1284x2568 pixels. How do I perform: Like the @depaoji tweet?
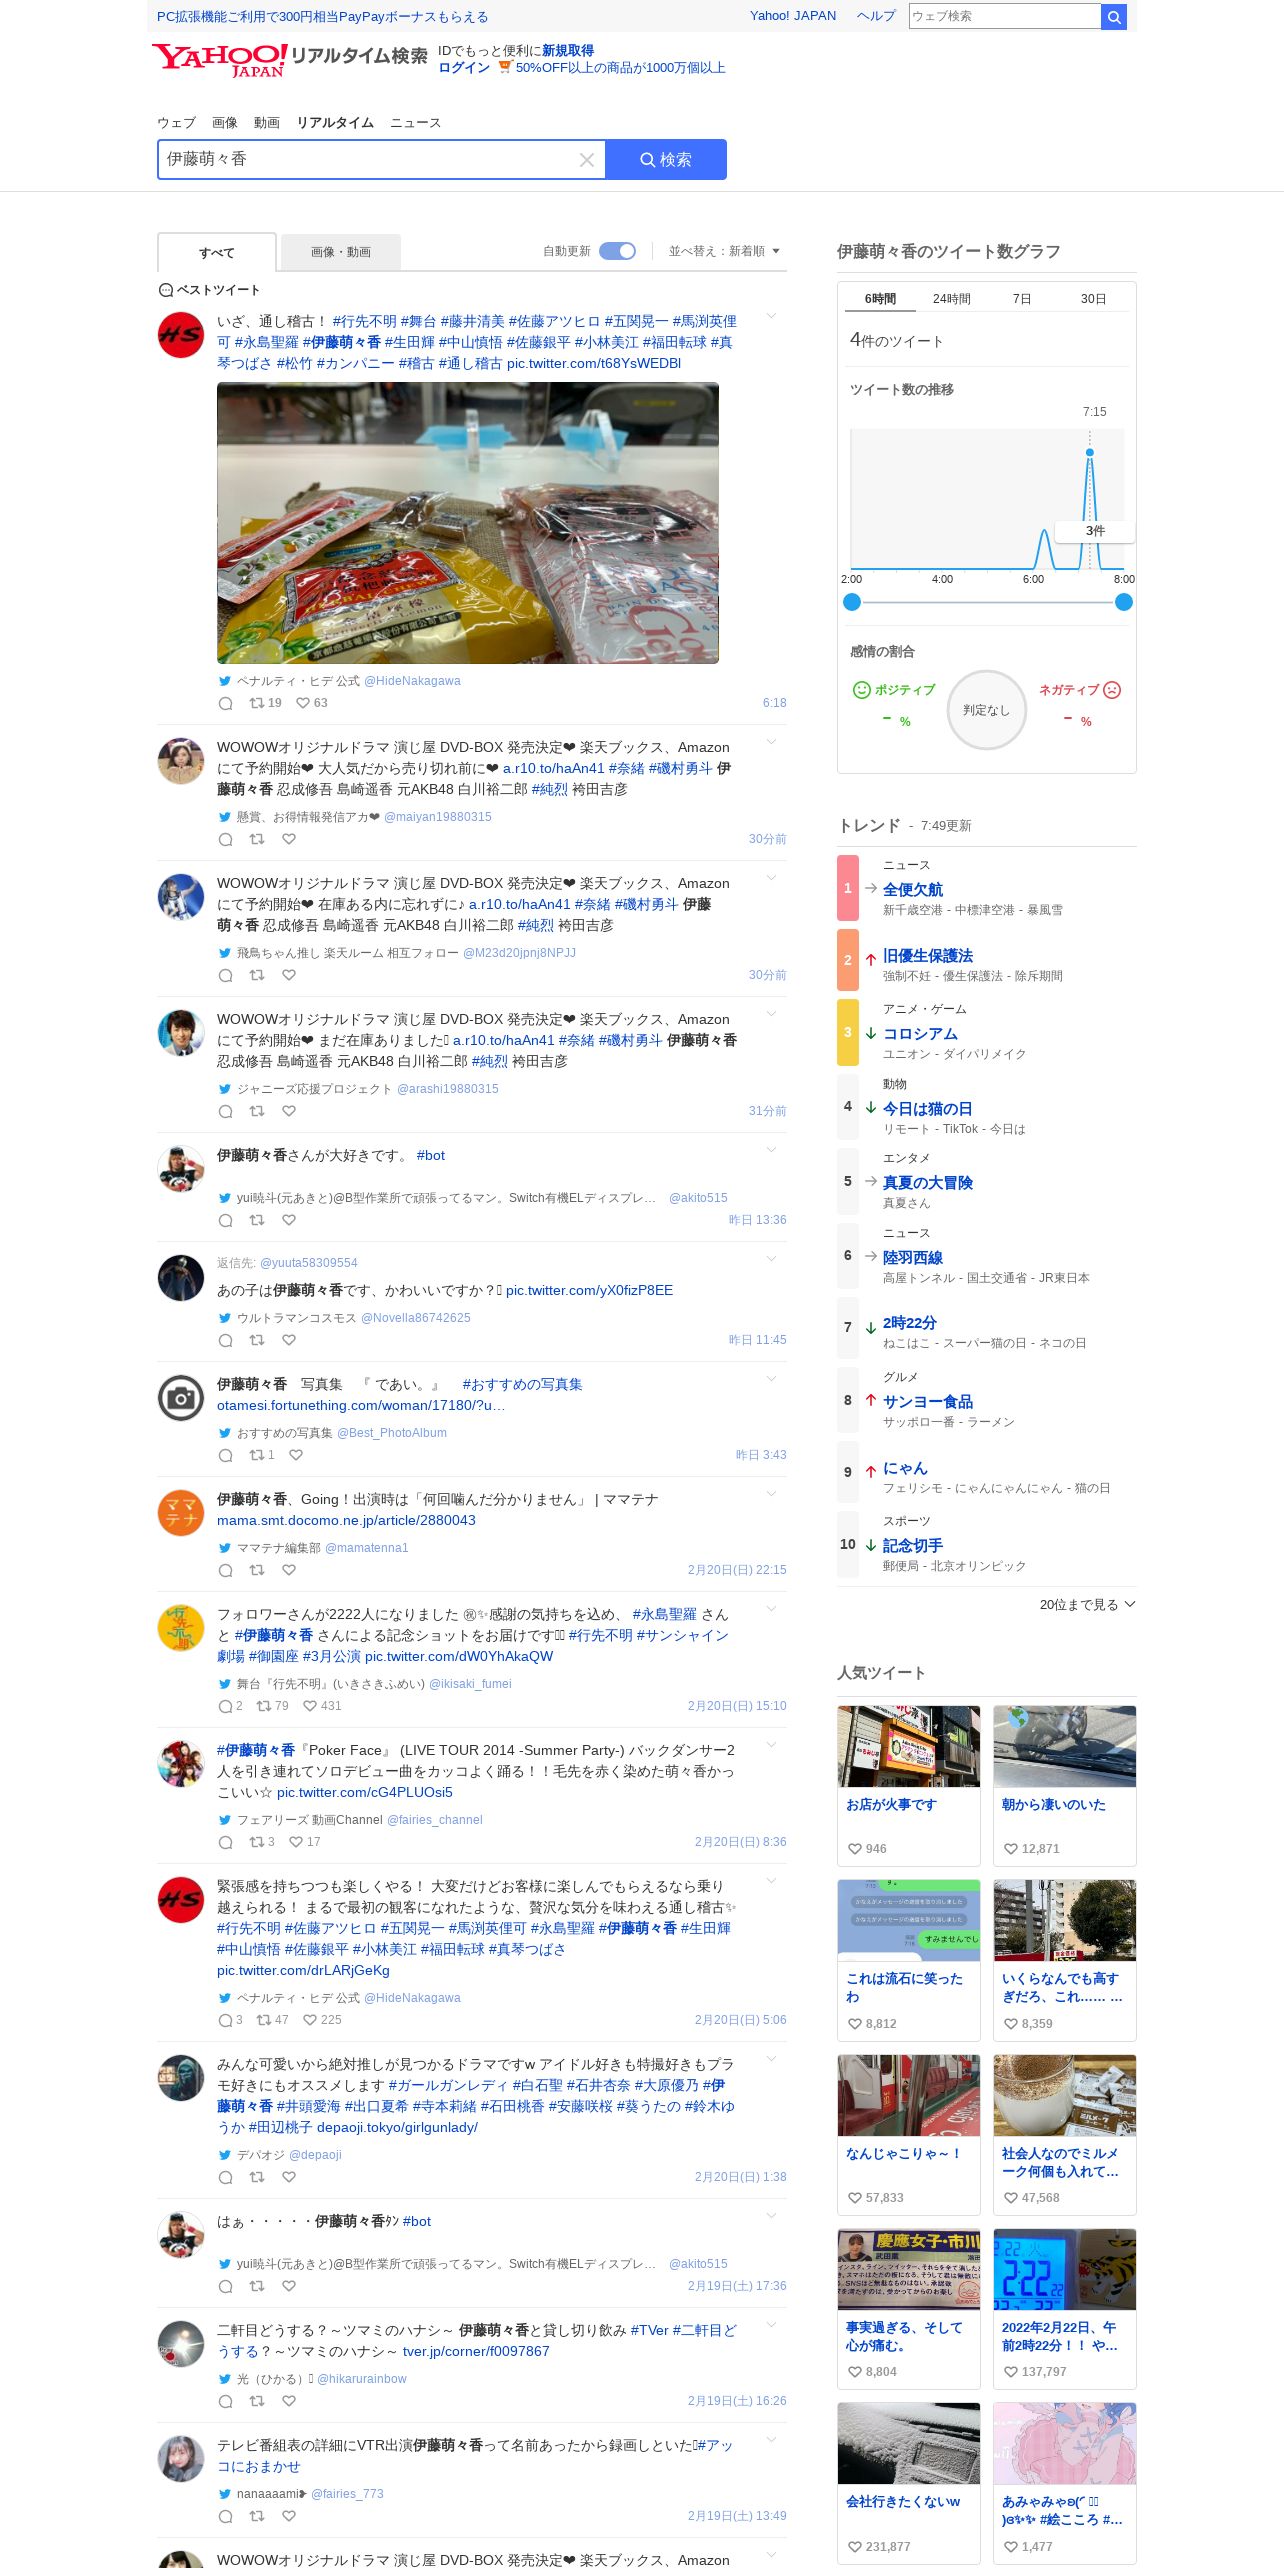point(289,2177)
